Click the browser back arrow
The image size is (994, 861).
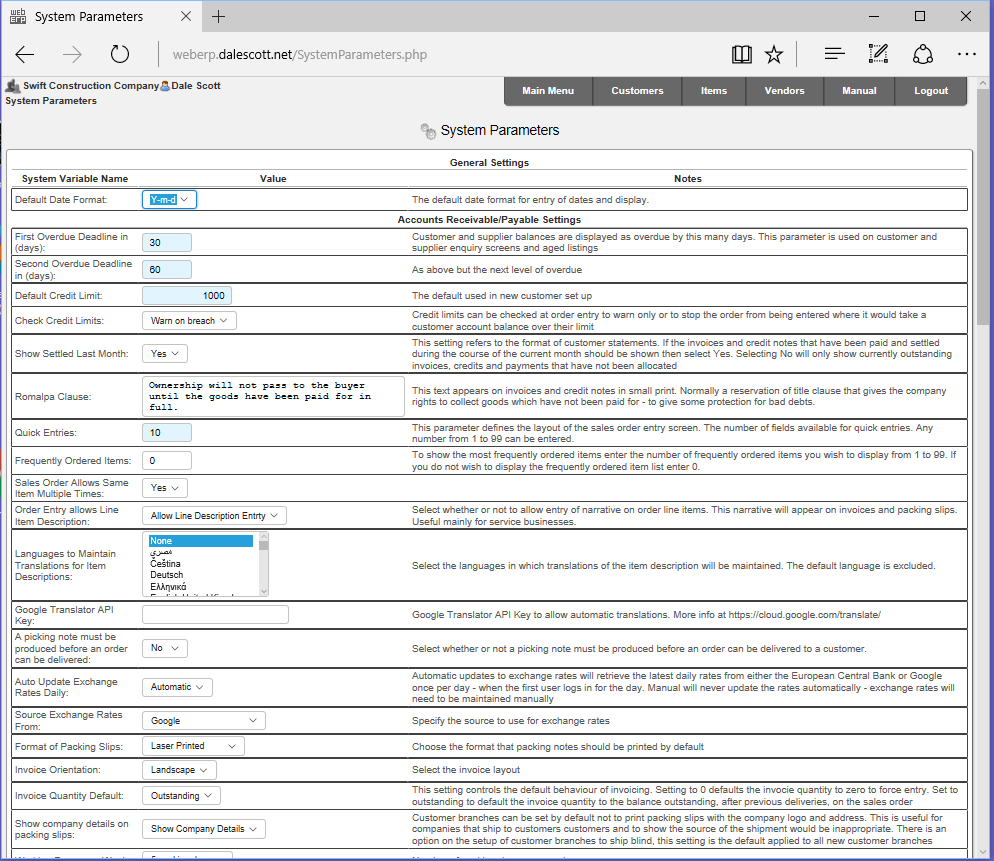pyautogui.click(x=25, y=55)
